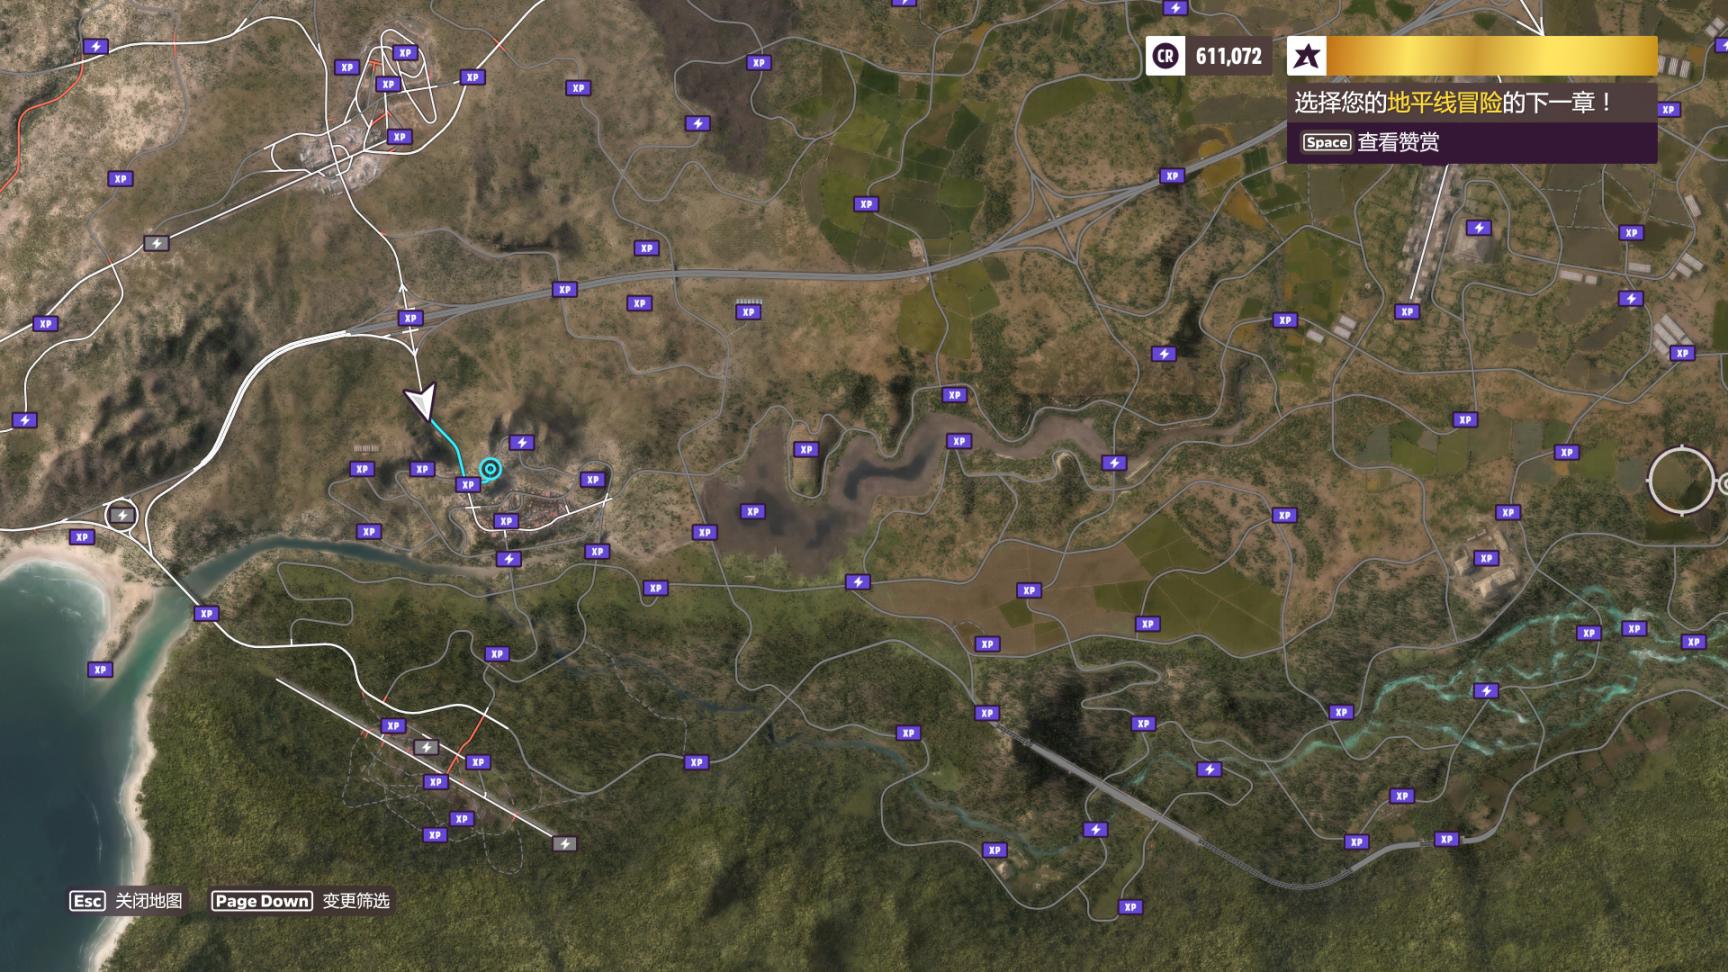Click the 611,072 credits balance
1728x972 pixels.
[x=1229, y=57]
